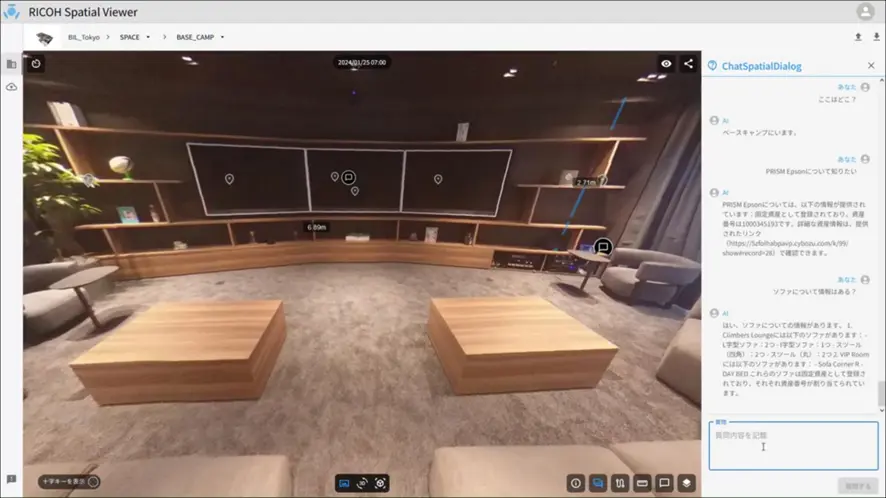Toggle the cross-key display switch
Screen dimensions: 886x498
(x=93, y=481)
